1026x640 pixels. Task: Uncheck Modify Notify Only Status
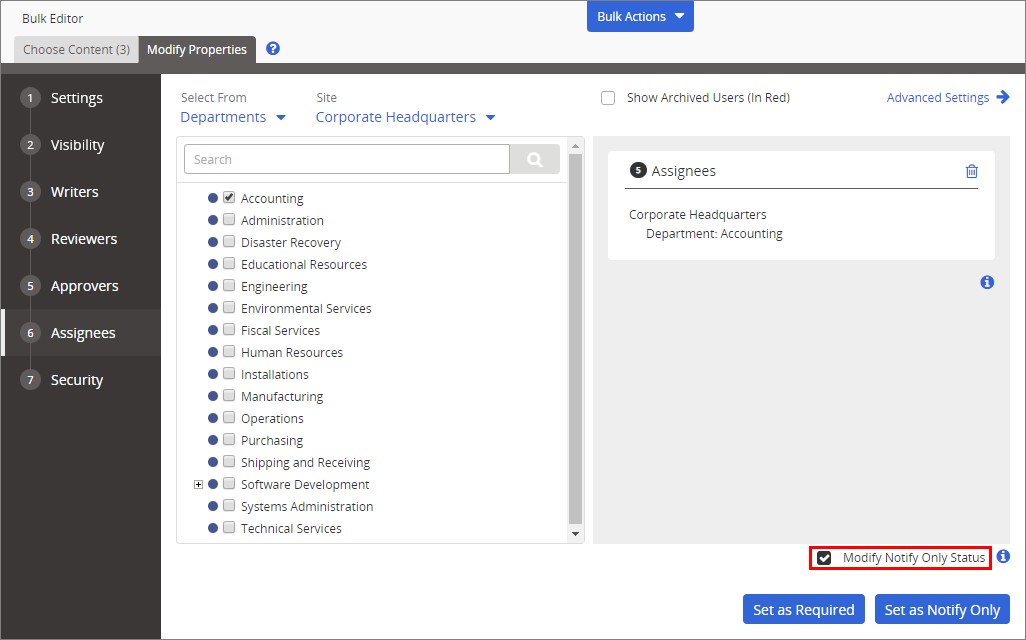[x=824, y=558]
